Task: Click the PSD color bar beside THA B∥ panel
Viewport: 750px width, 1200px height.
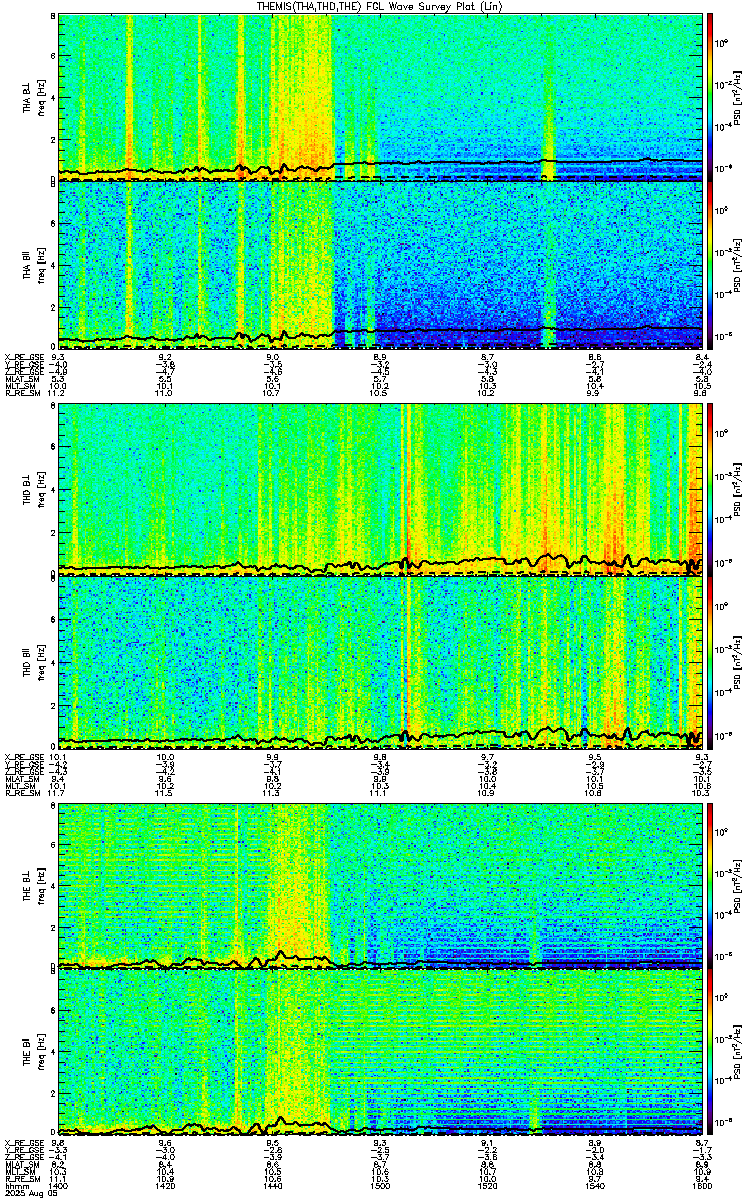Action: point(711,264)
